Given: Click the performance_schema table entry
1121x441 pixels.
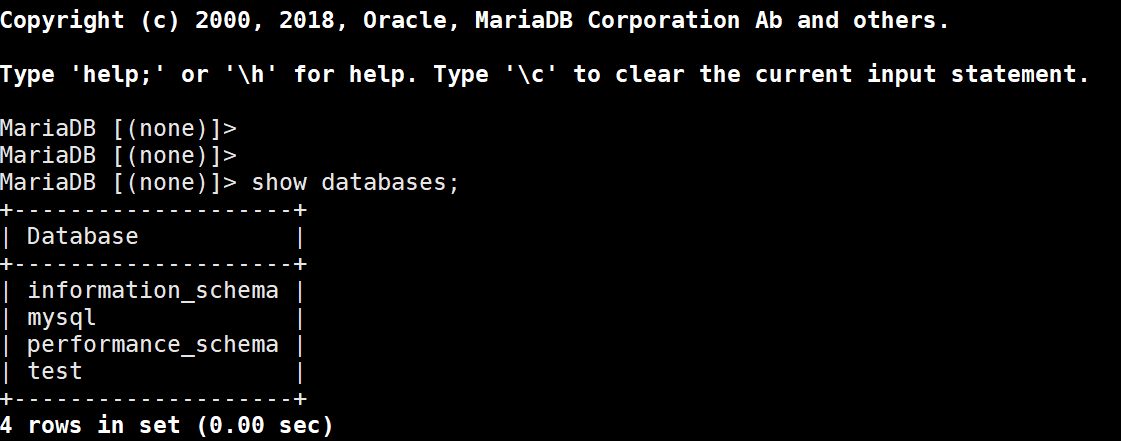Looking at the screenshot, I should pyautogui.click(x=153, y=345).
